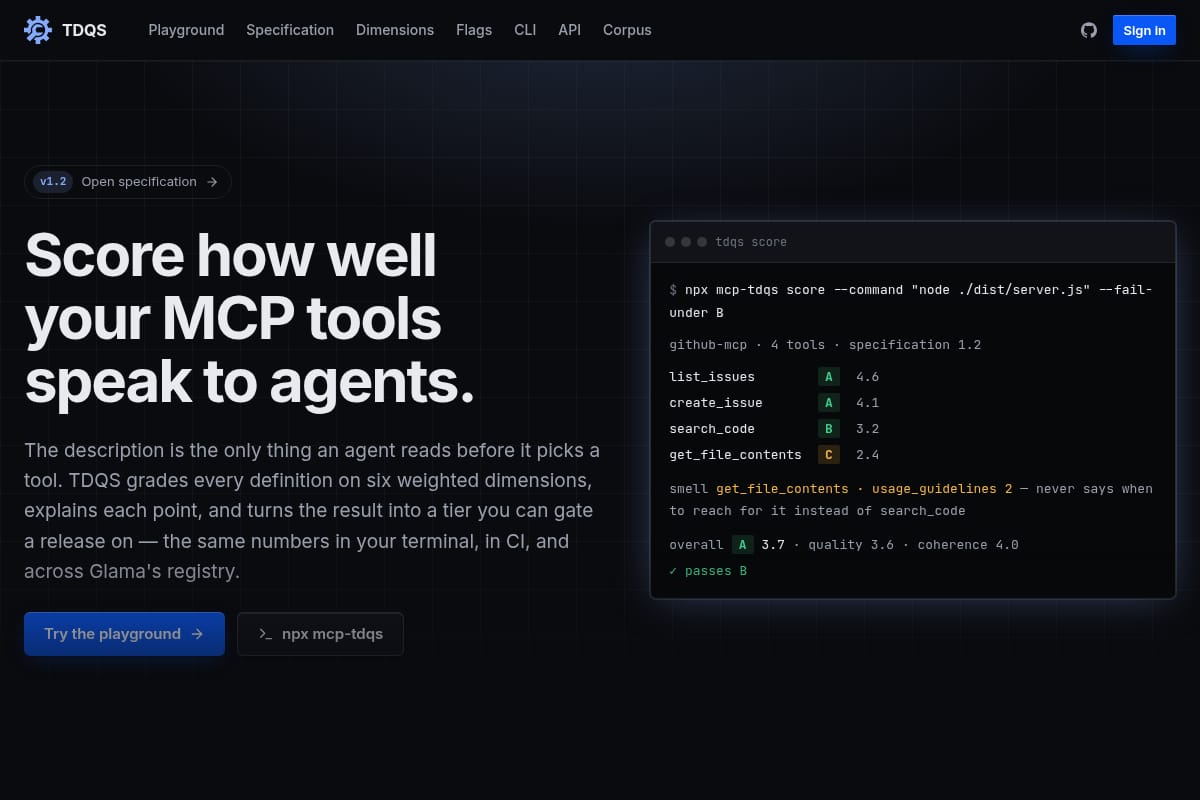Viewport: 1200px width, 800px height.
Task: Click the passes B status line
Action: tap(708, 571)
